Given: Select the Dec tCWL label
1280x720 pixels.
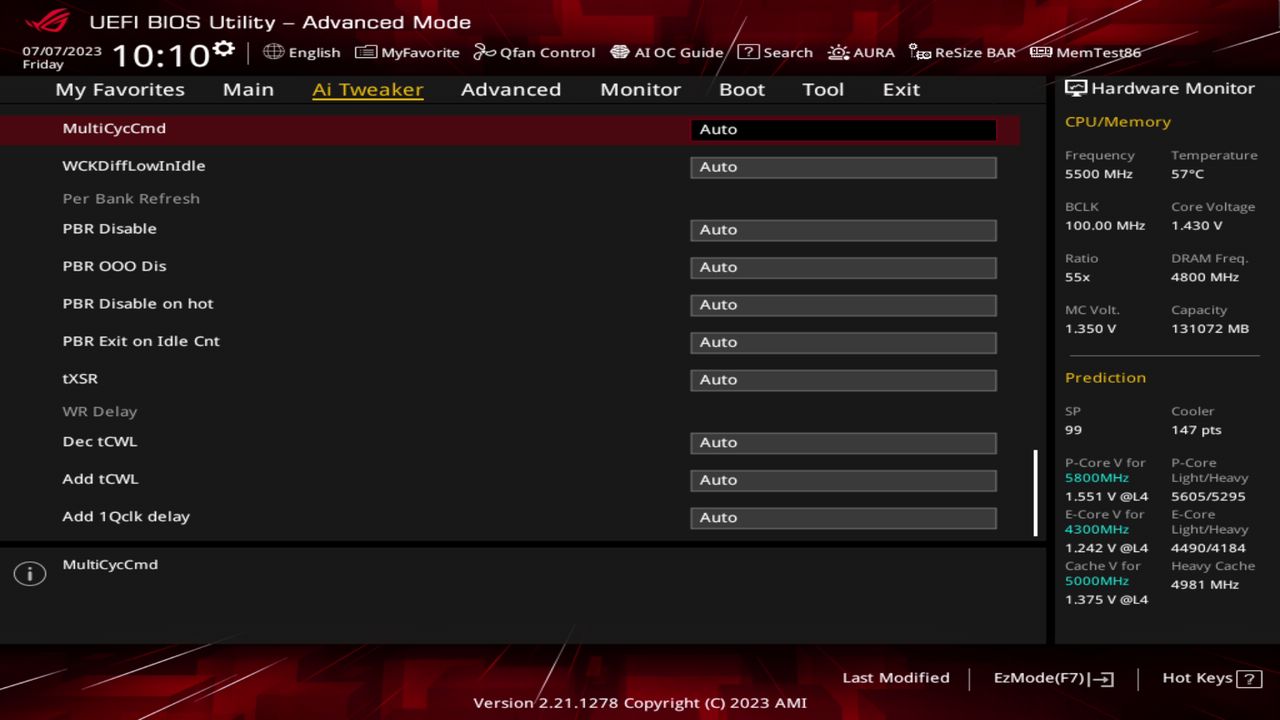Looking at the screenshot, I should pos(100,441).
